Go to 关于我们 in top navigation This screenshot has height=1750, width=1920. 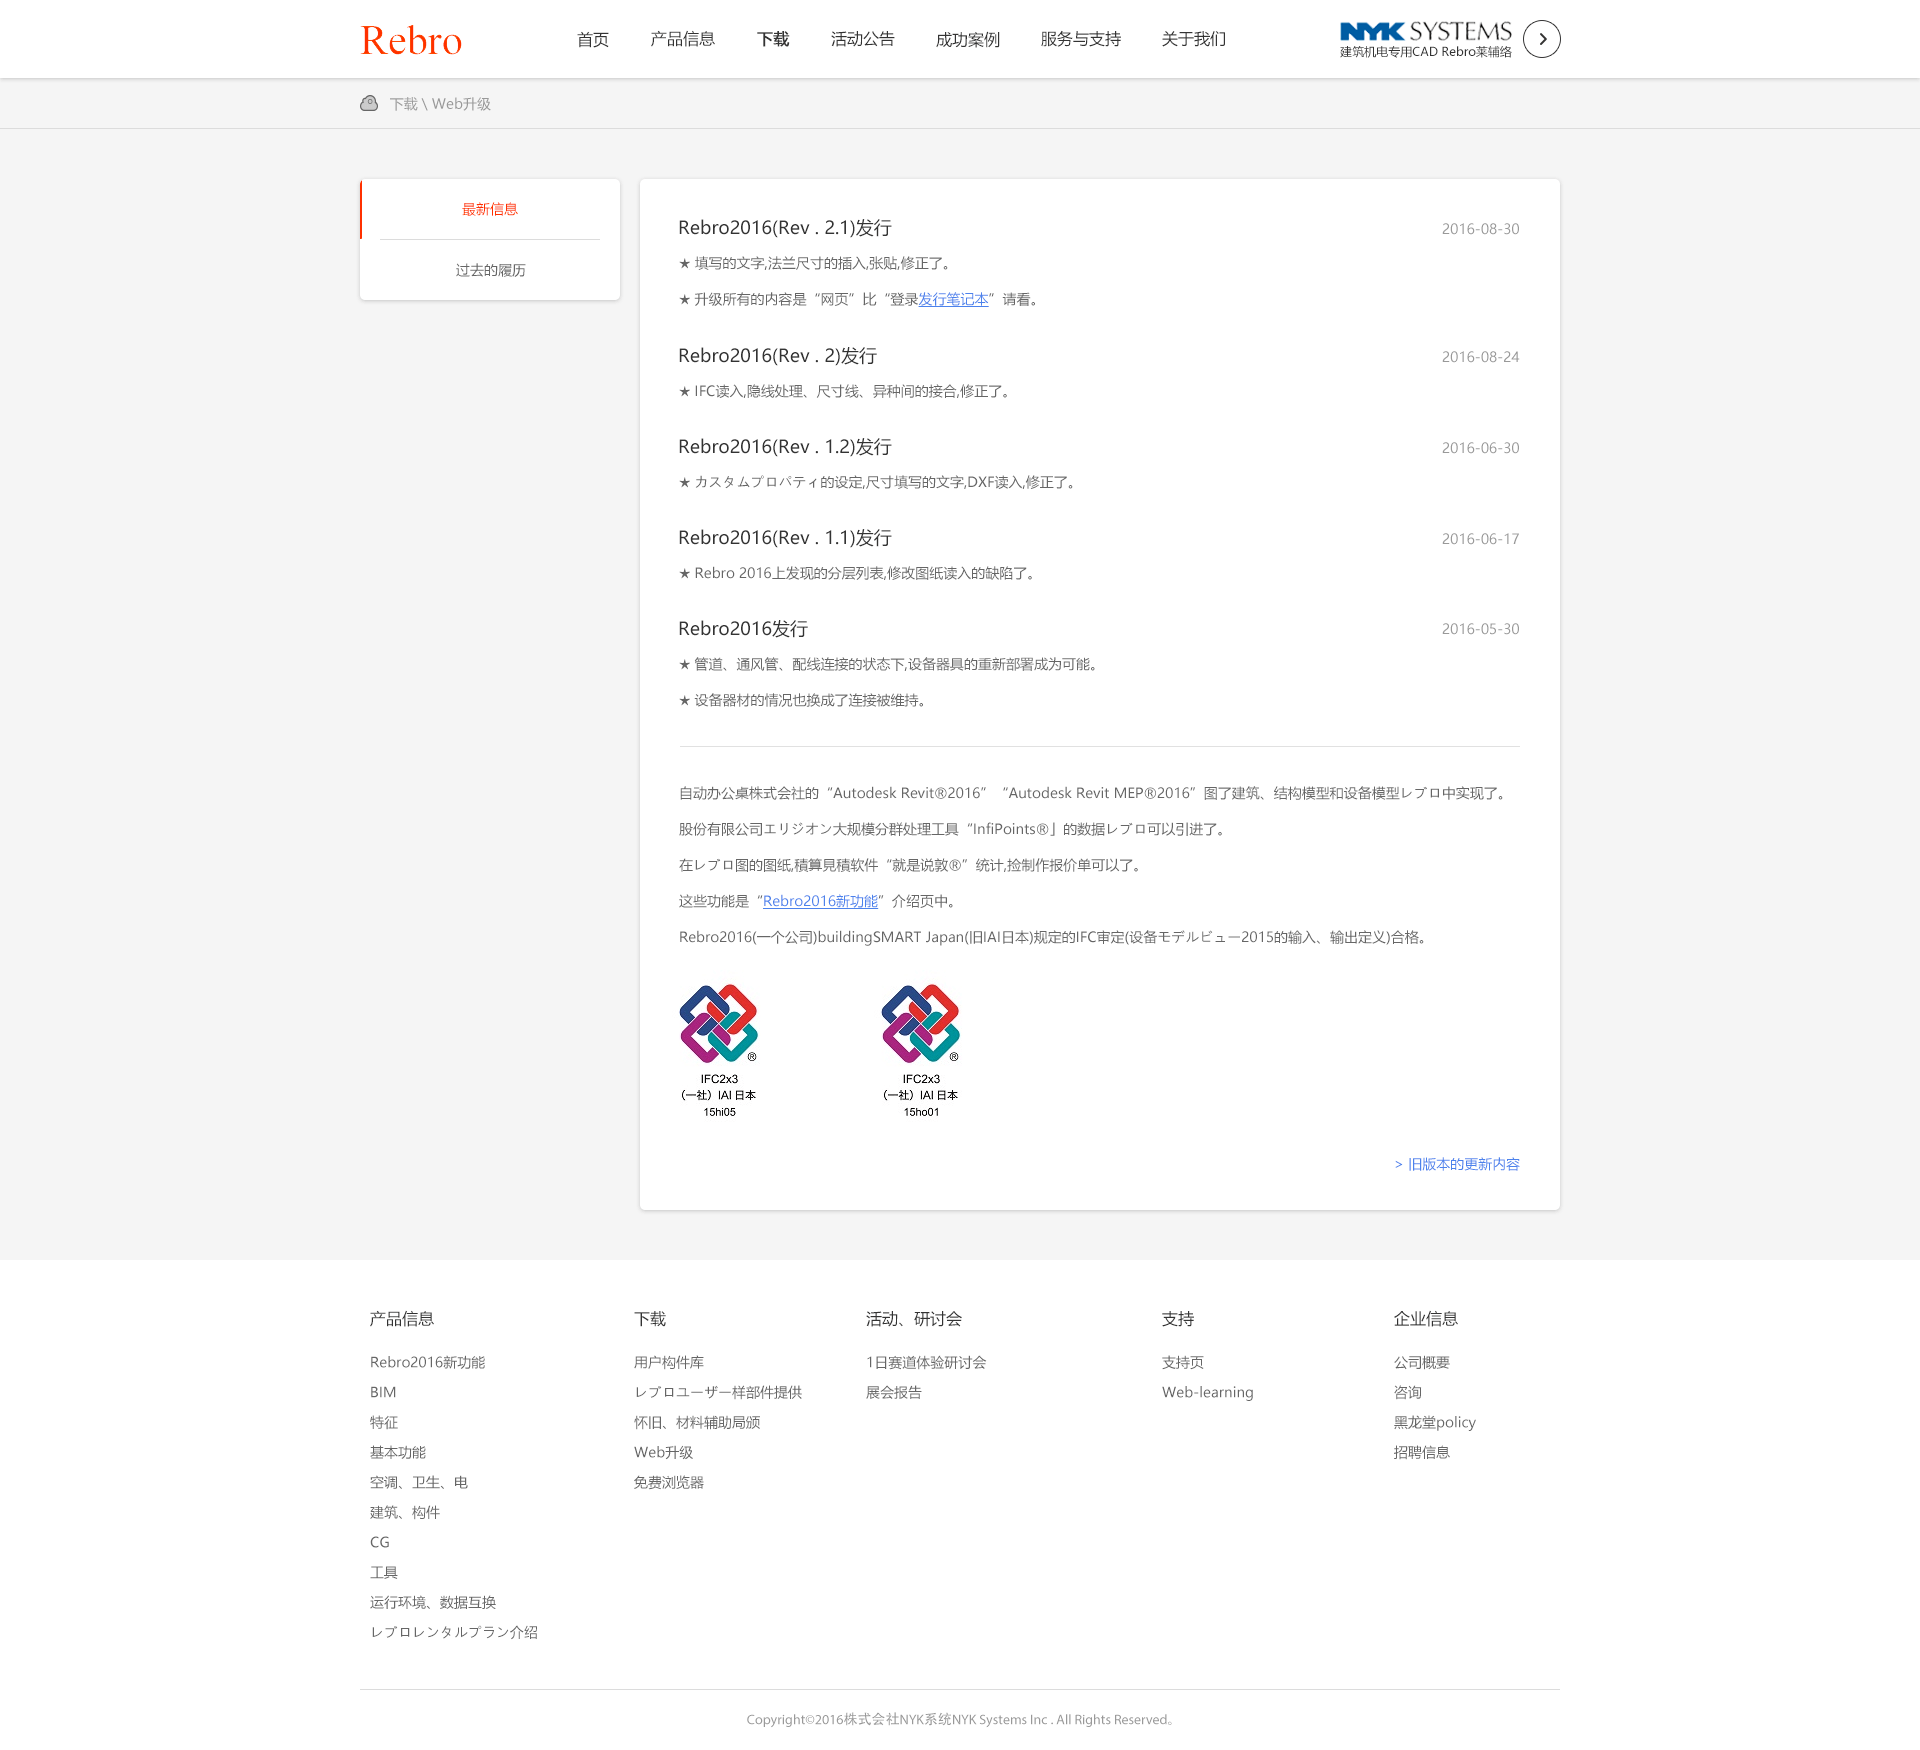pyautogui.click(x=1193, y=39)
